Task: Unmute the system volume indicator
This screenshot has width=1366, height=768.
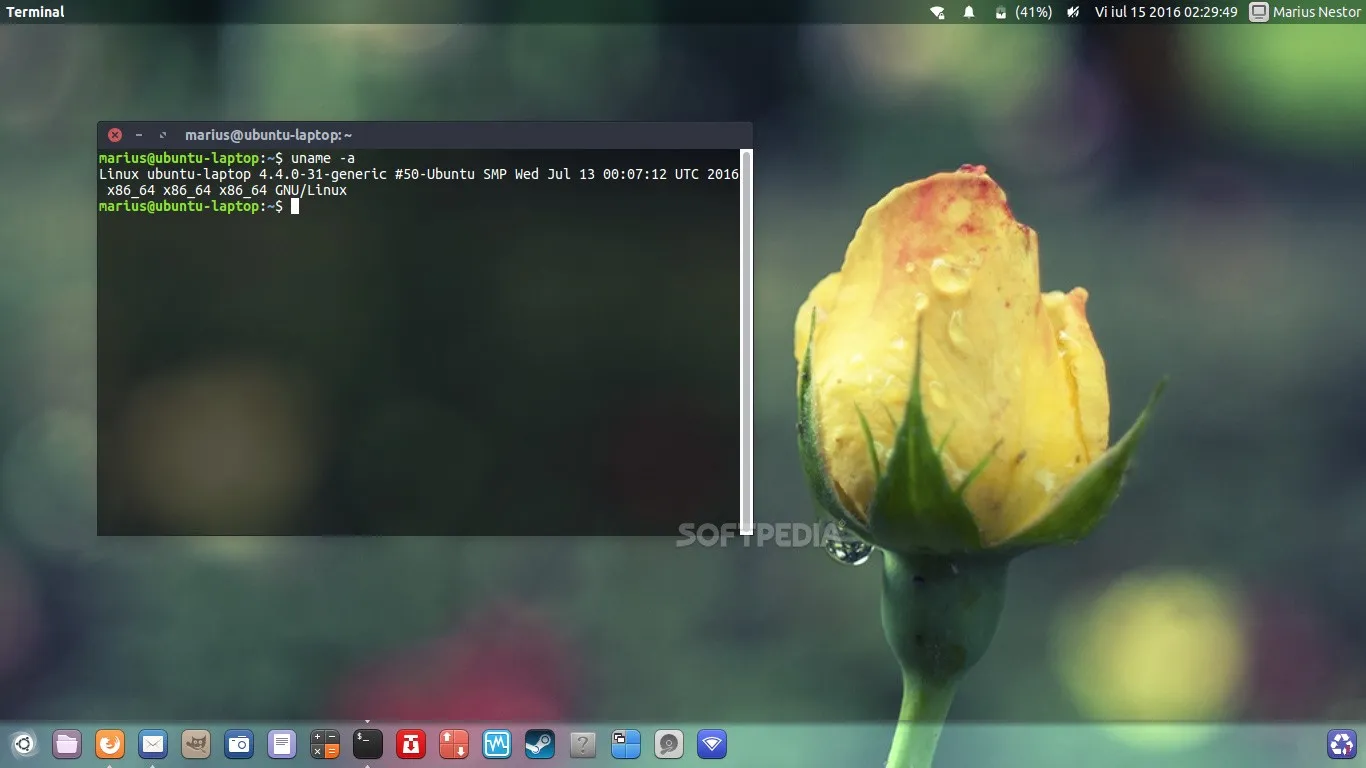Action: point(1072,12)
